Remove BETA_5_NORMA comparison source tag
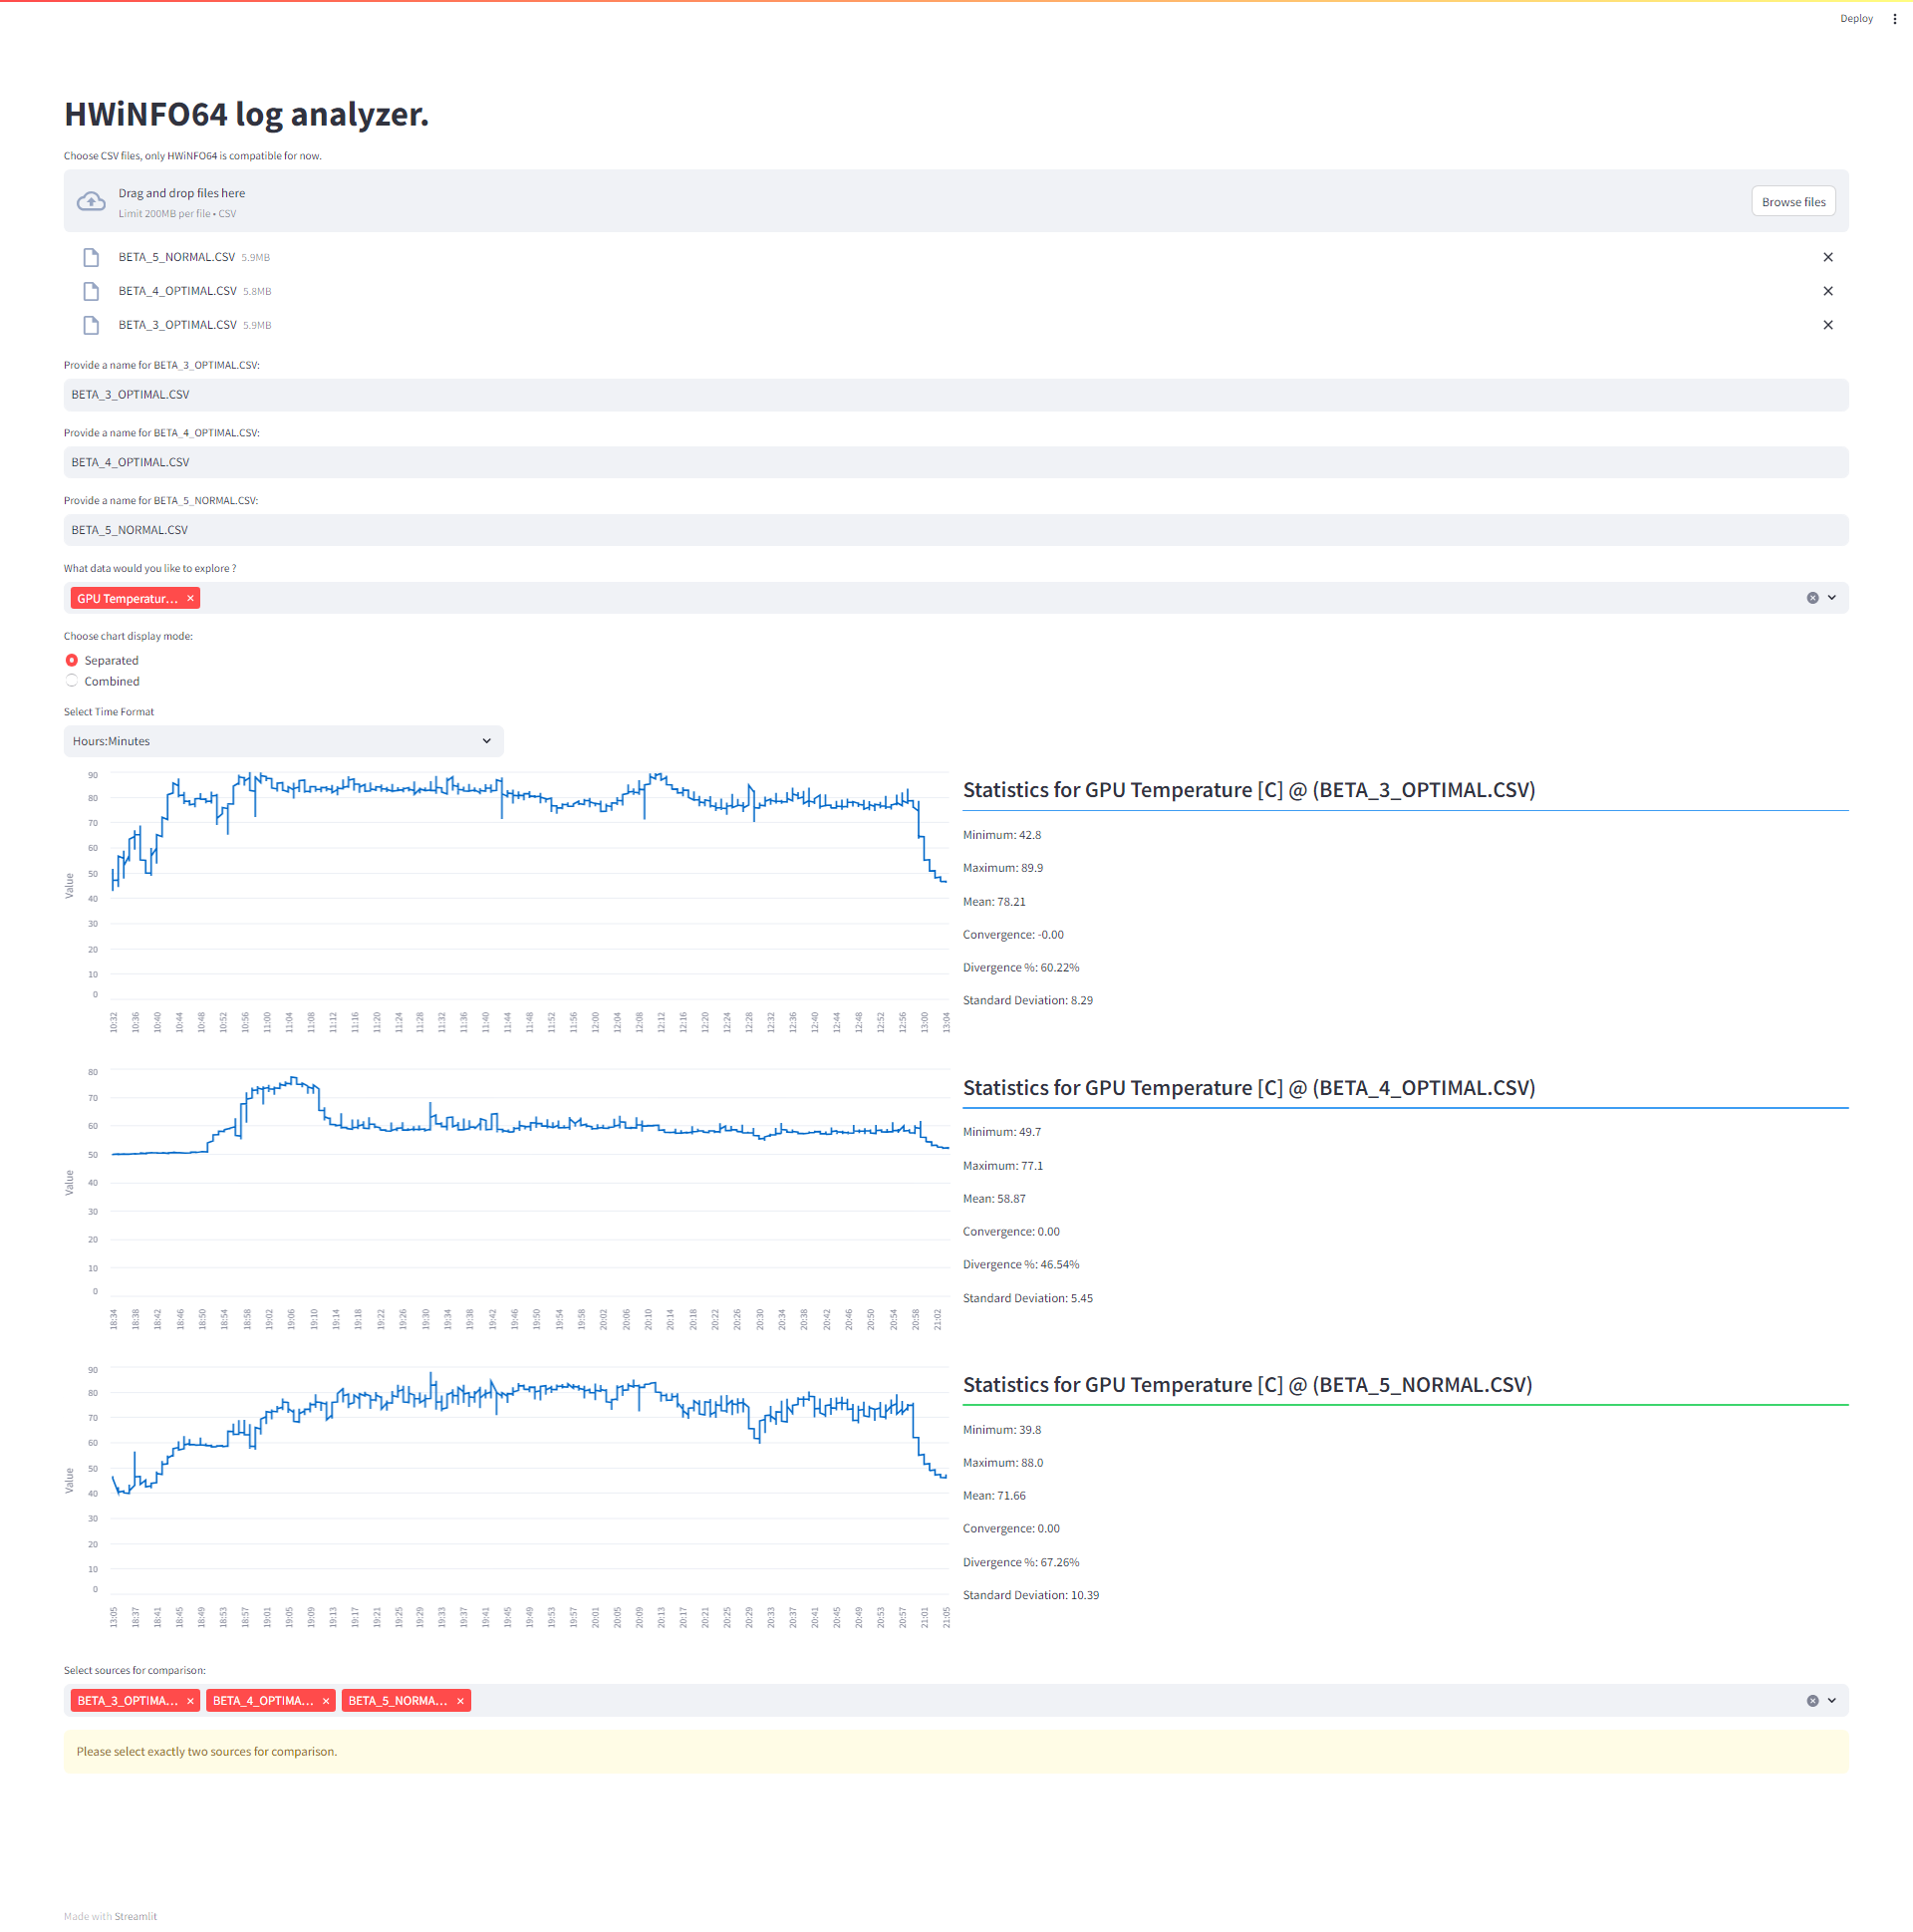 tap(460, 1700)
